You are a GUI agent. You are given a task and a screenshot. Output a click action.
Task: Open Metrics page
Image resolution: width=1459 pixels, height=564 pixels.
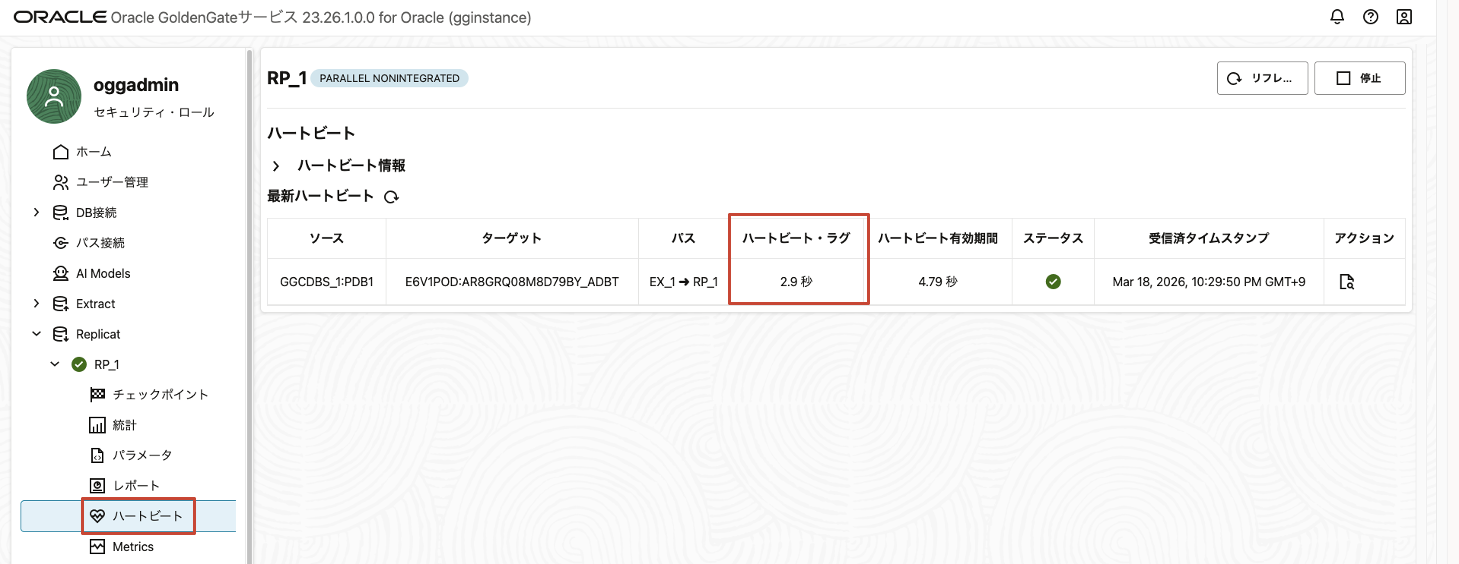(133, 547)
